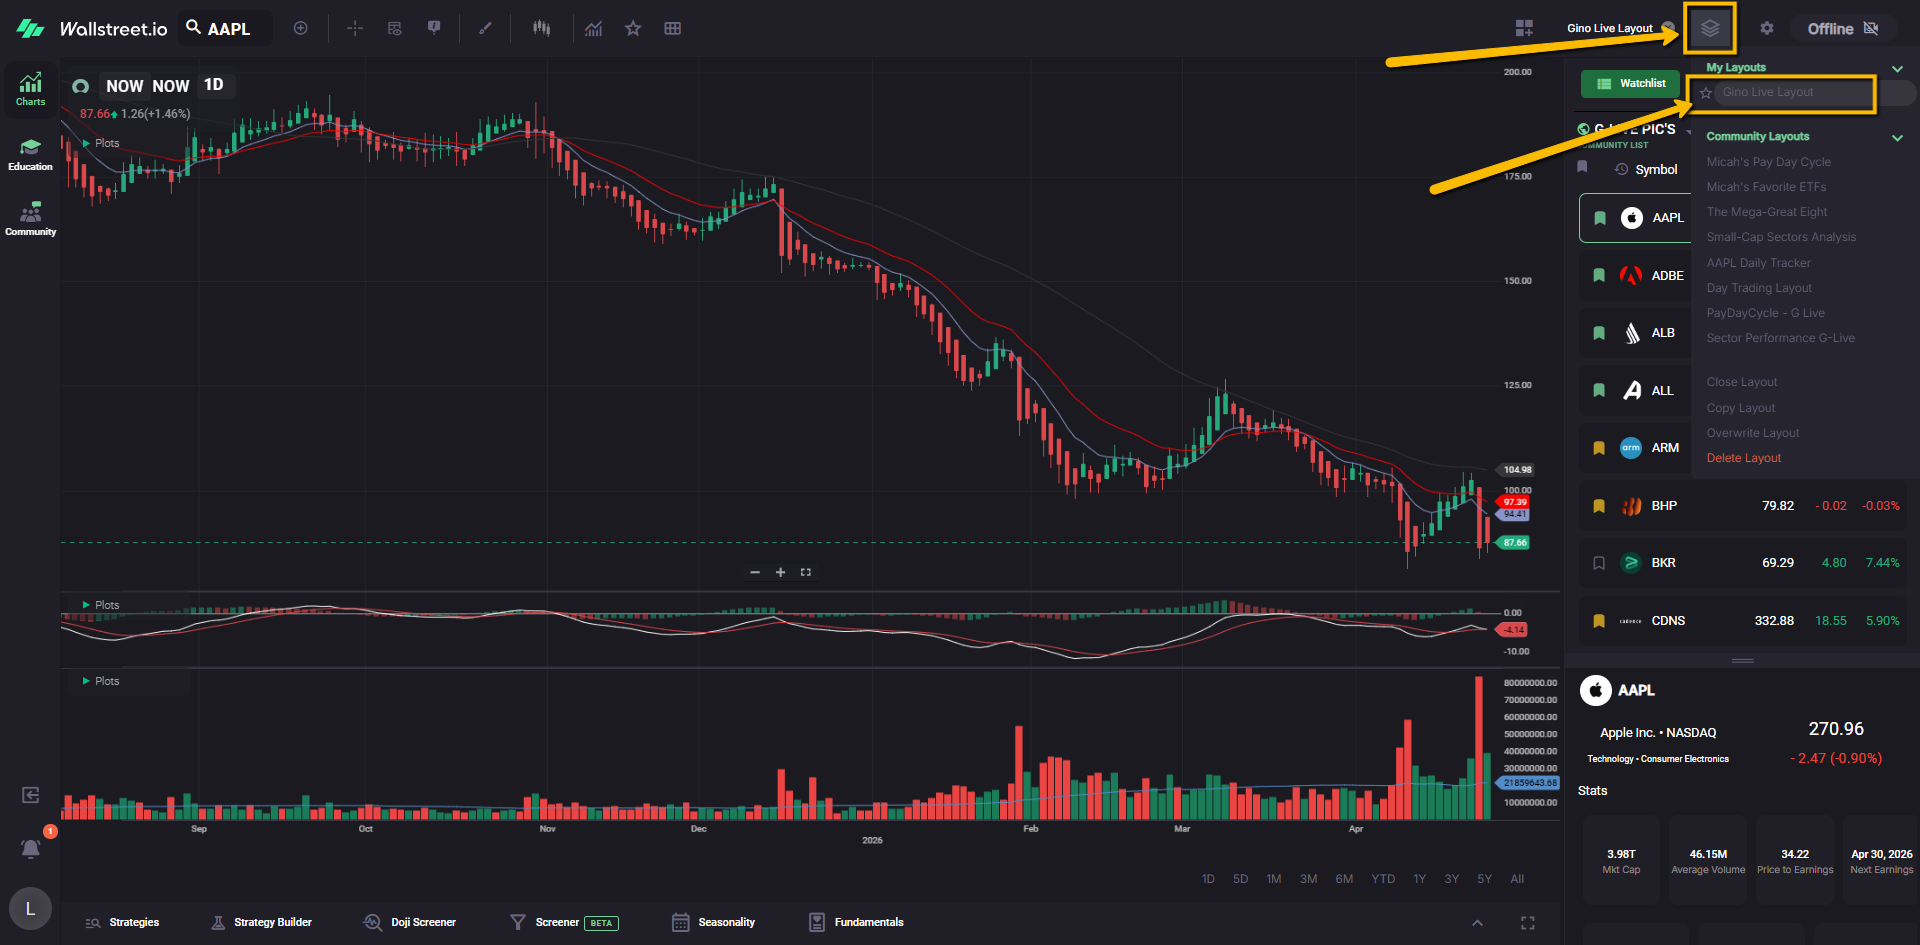Click the crosshair cursor tool
This screenshot has height=945, width=1920.
pyautogui.click(x=355, y=28)
